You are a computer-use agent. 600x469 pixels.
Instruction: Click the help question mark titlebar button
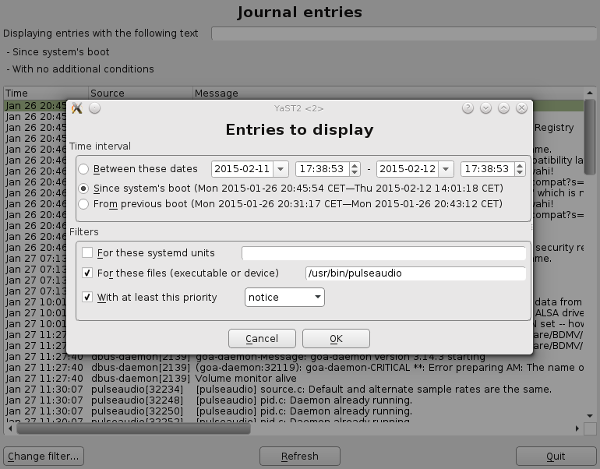468,107
